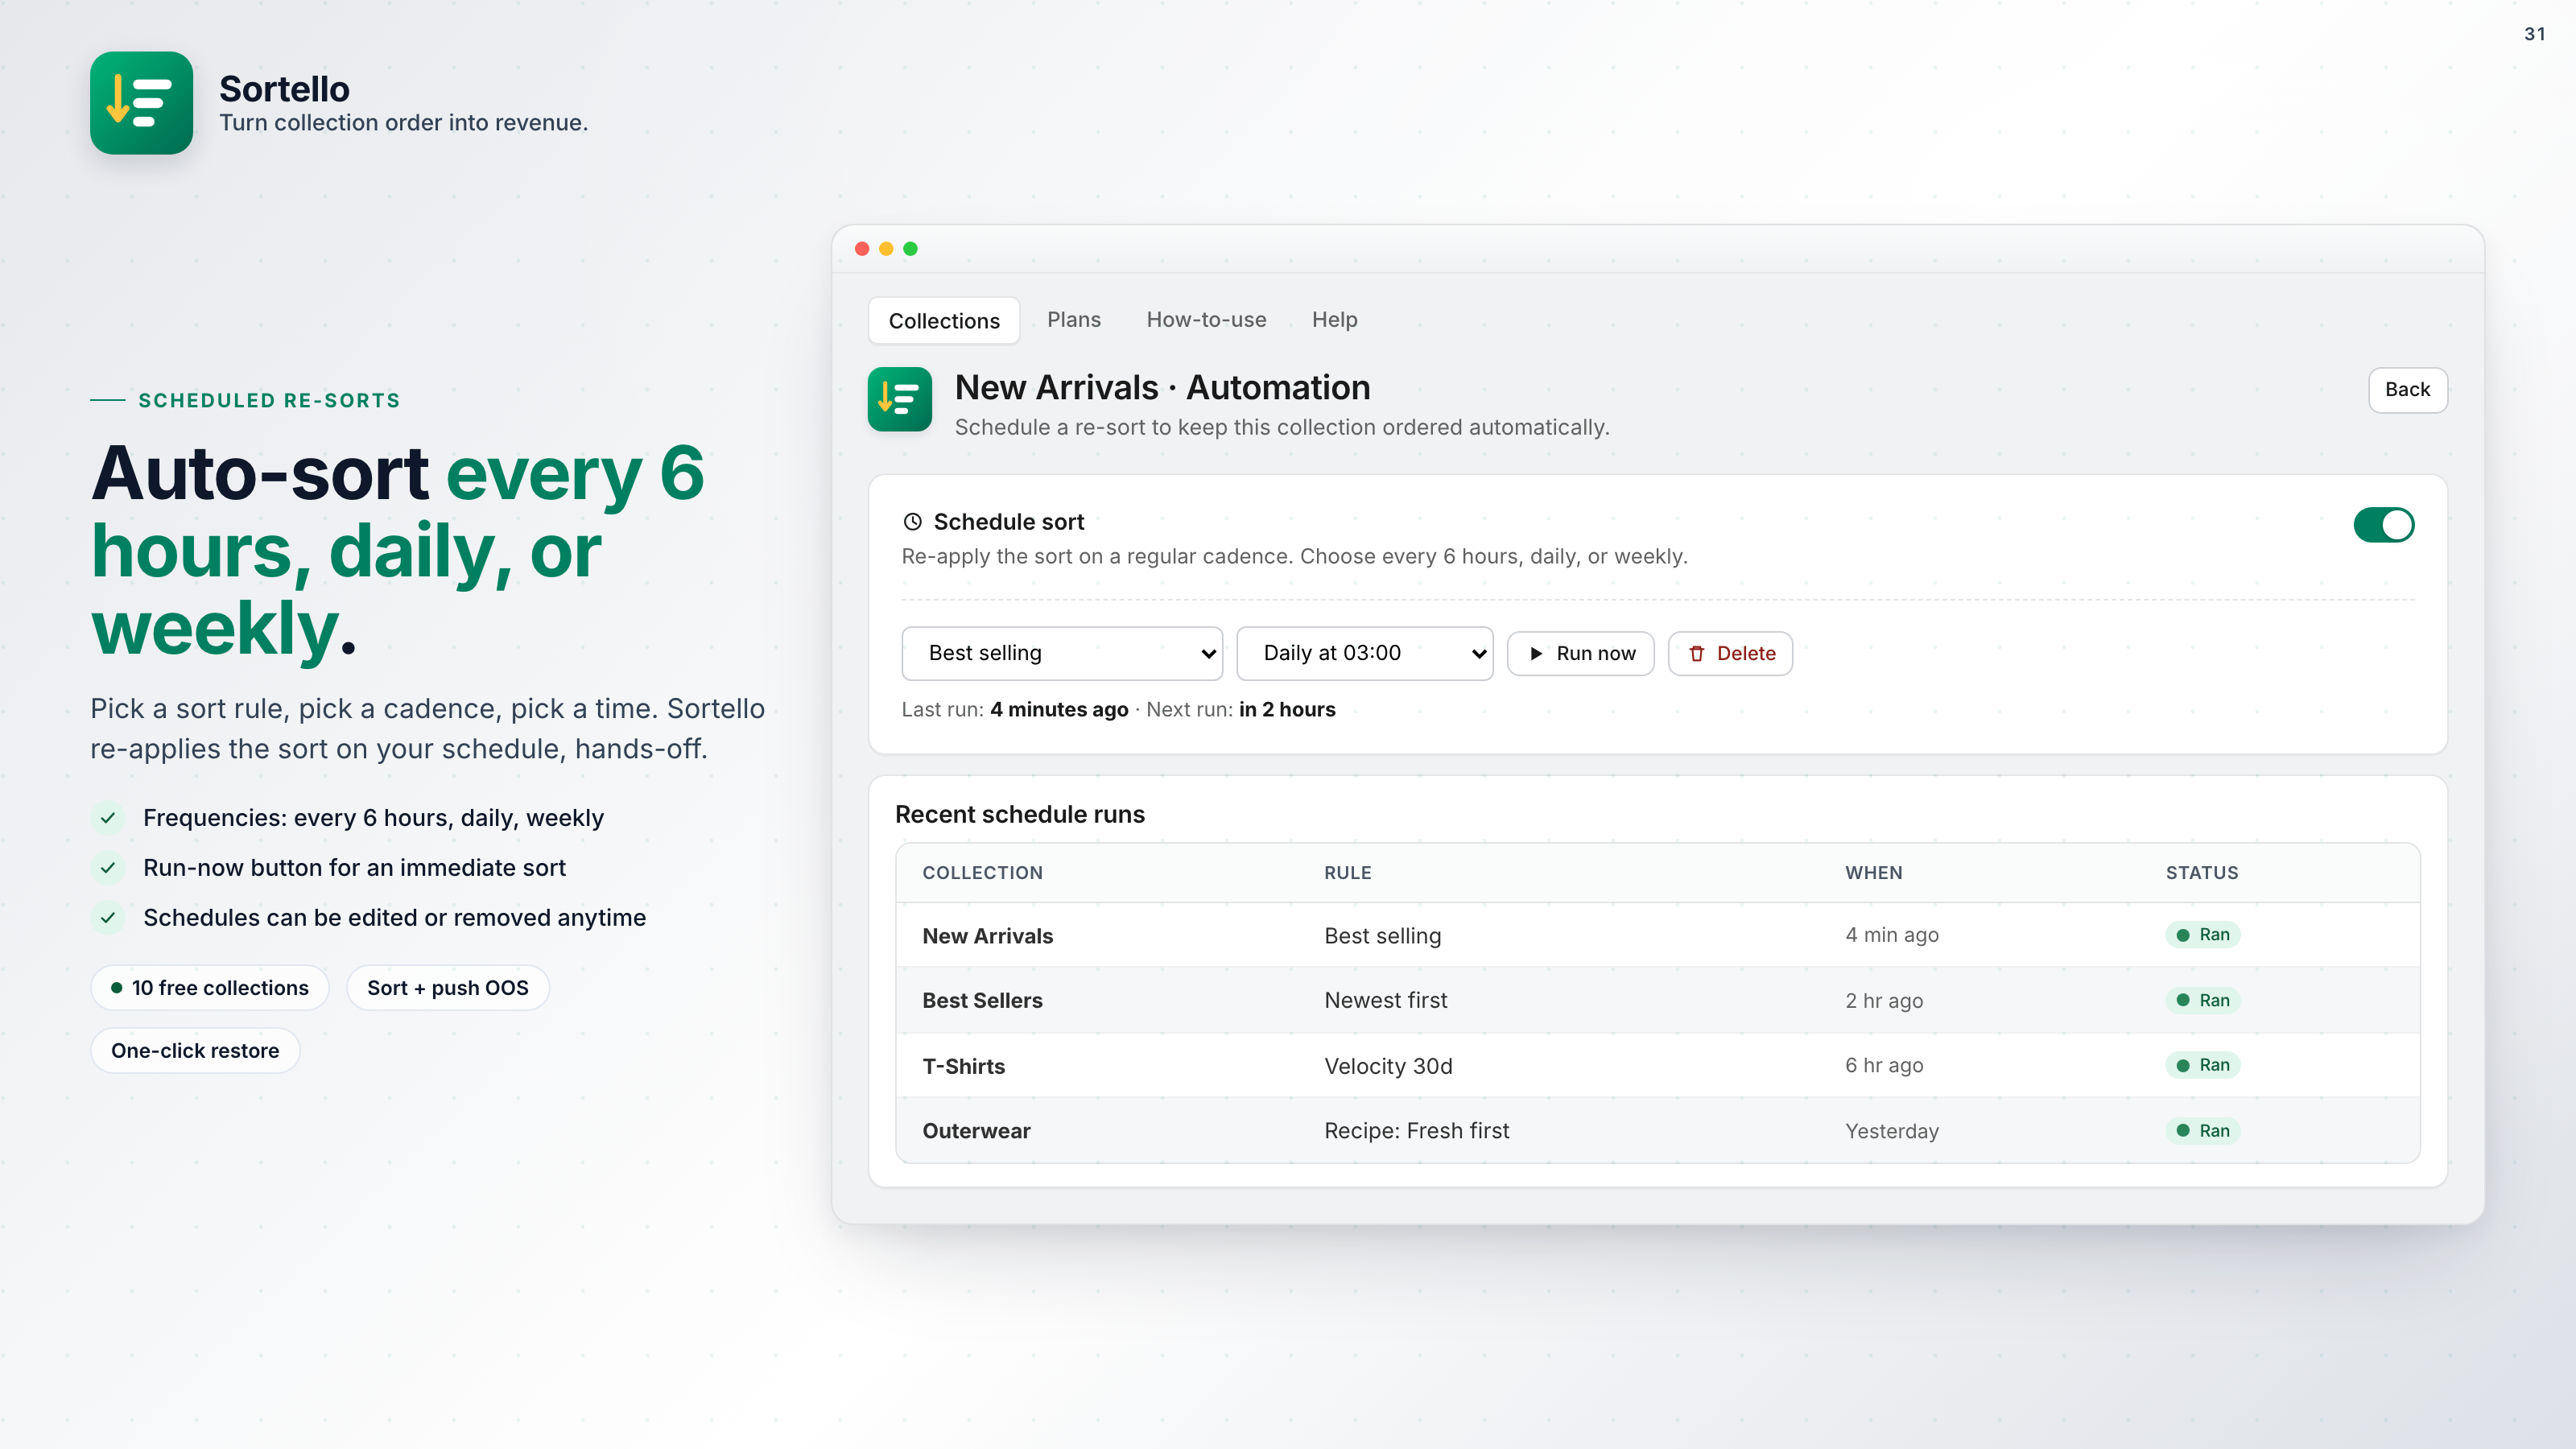The height and width of the screenshot is (1449, 2576).
Task: Click the checkmark beside Frequencies bullet
Action: click(x=108, y=818)
